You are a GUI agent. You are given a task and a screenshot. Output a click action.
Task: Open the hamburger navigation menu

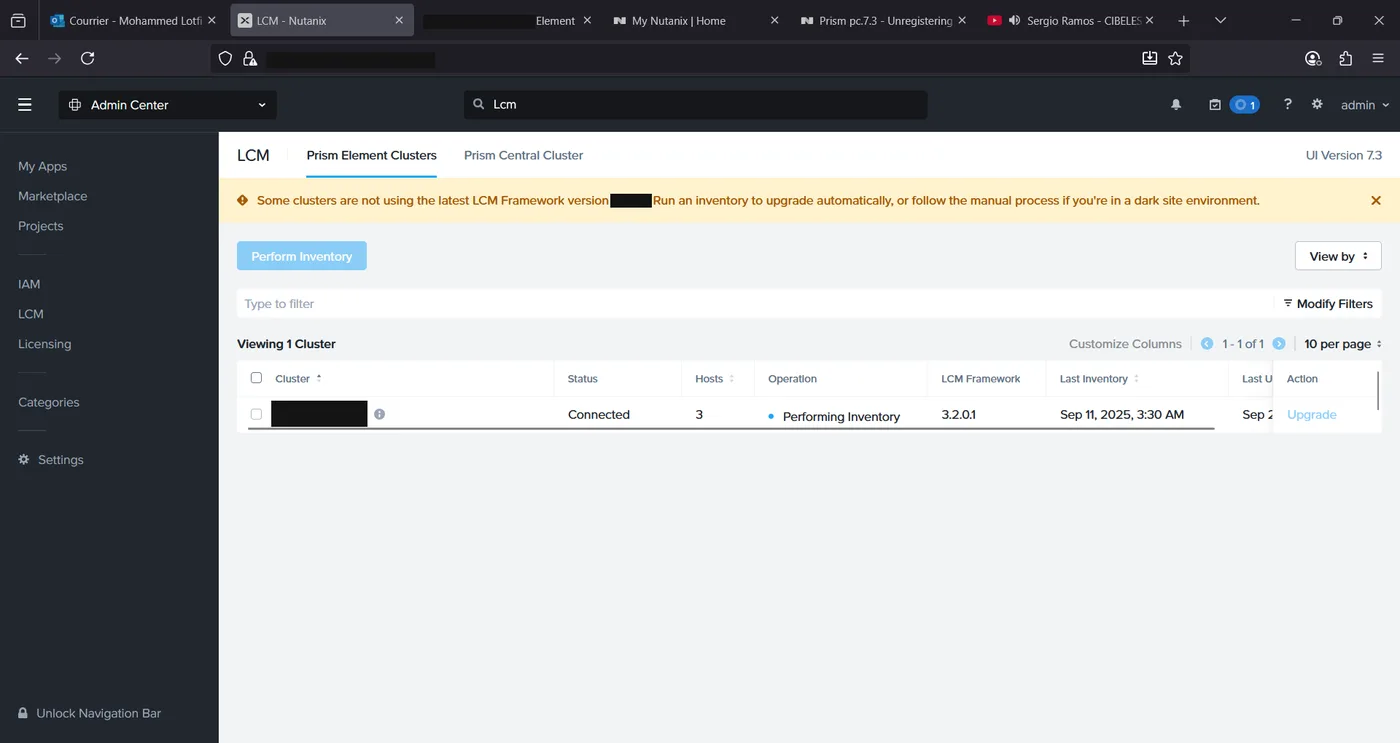tap(25, 105)
